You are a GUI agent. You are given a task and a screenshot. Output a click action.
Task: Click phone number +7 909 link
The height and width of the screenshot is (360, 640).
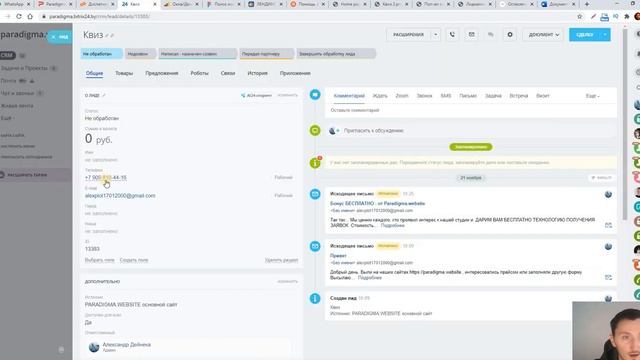pyautogui.click(x=106, y=178)
